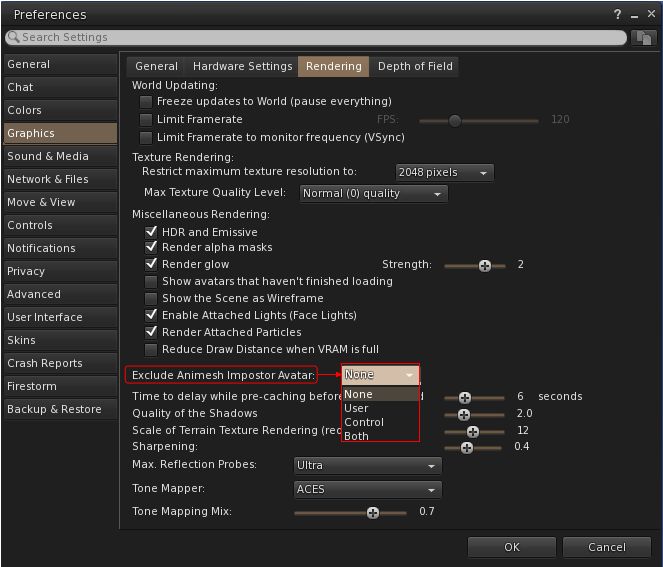
Task: Open the maximum texture resolution dropdown
Action: tap(444, 173)
